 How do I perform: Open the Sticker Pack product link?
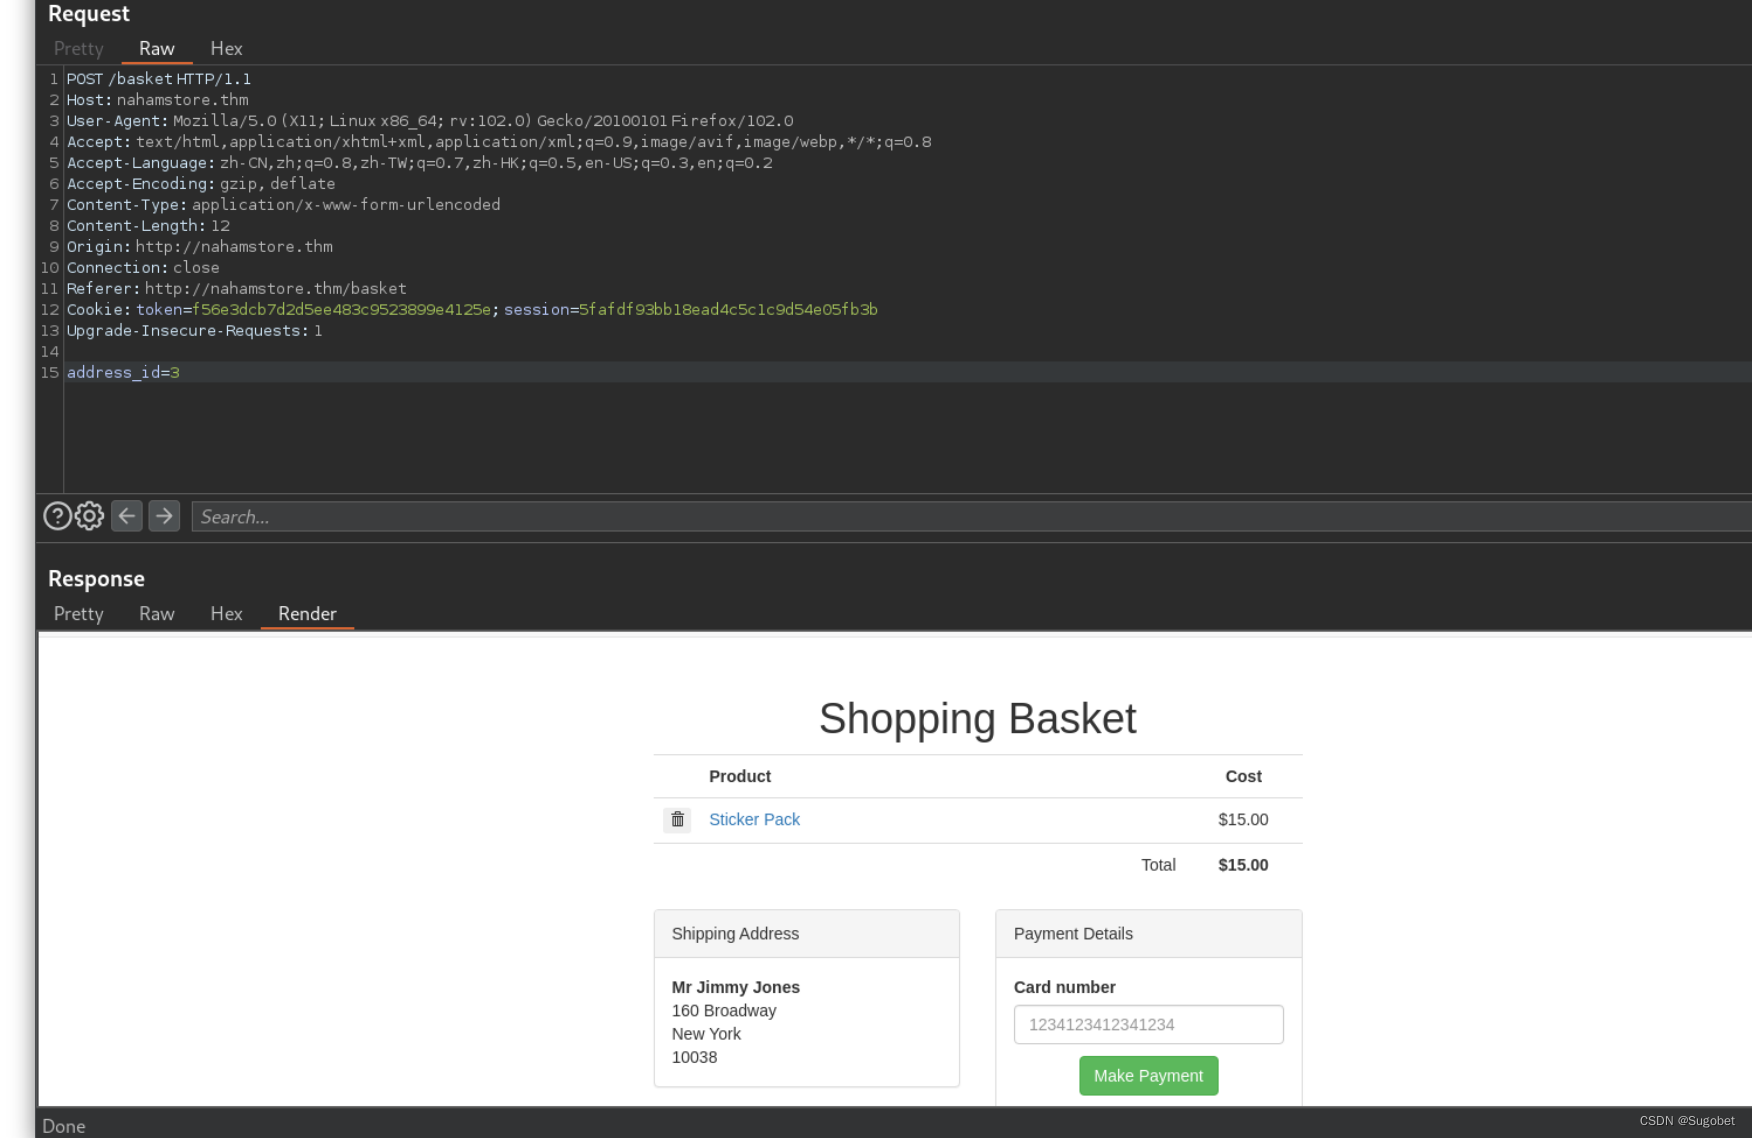pos(754,820)
